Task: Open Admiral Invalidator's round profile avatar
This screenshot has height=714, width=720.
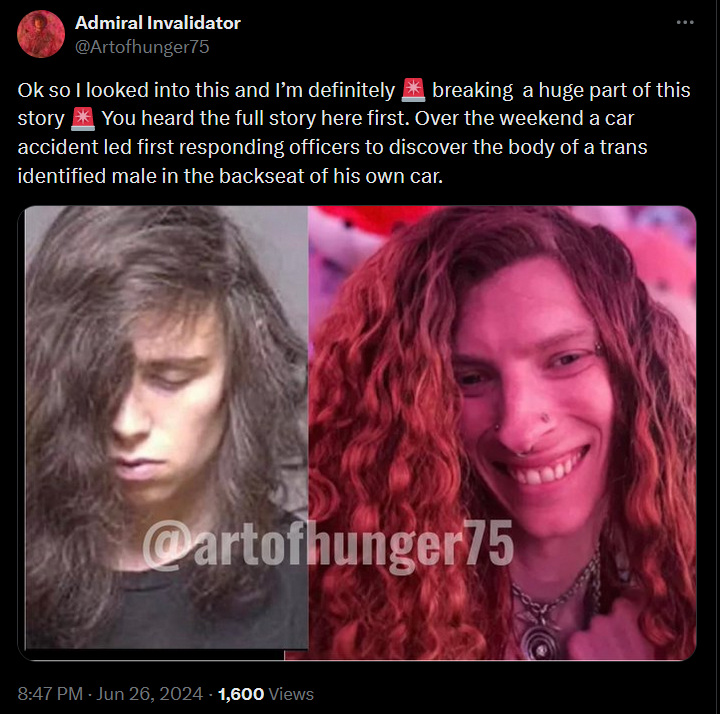Action: coord(41,34)
